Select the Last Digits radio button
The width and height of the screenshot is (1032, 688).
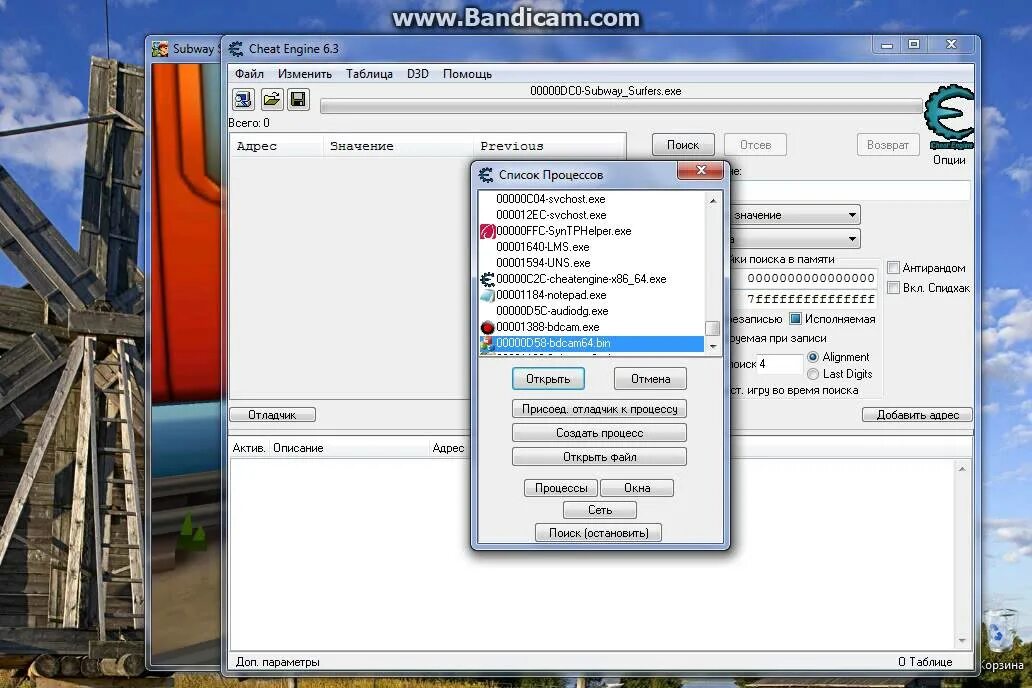[813, 374]
